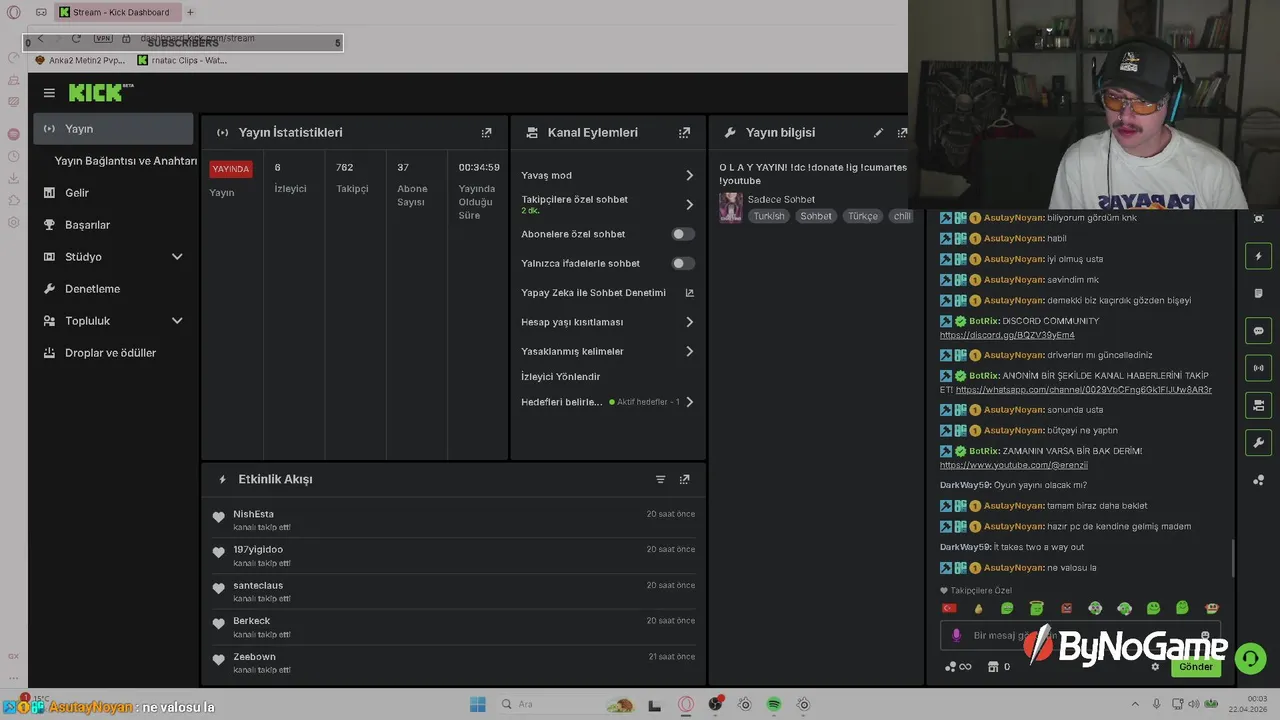Image resolution: width=1280 pixels, height=720 pixels.
Task: Pop out the Kanal Eylemleri panel
Action: pyautogui.click(x=685, y=132)
